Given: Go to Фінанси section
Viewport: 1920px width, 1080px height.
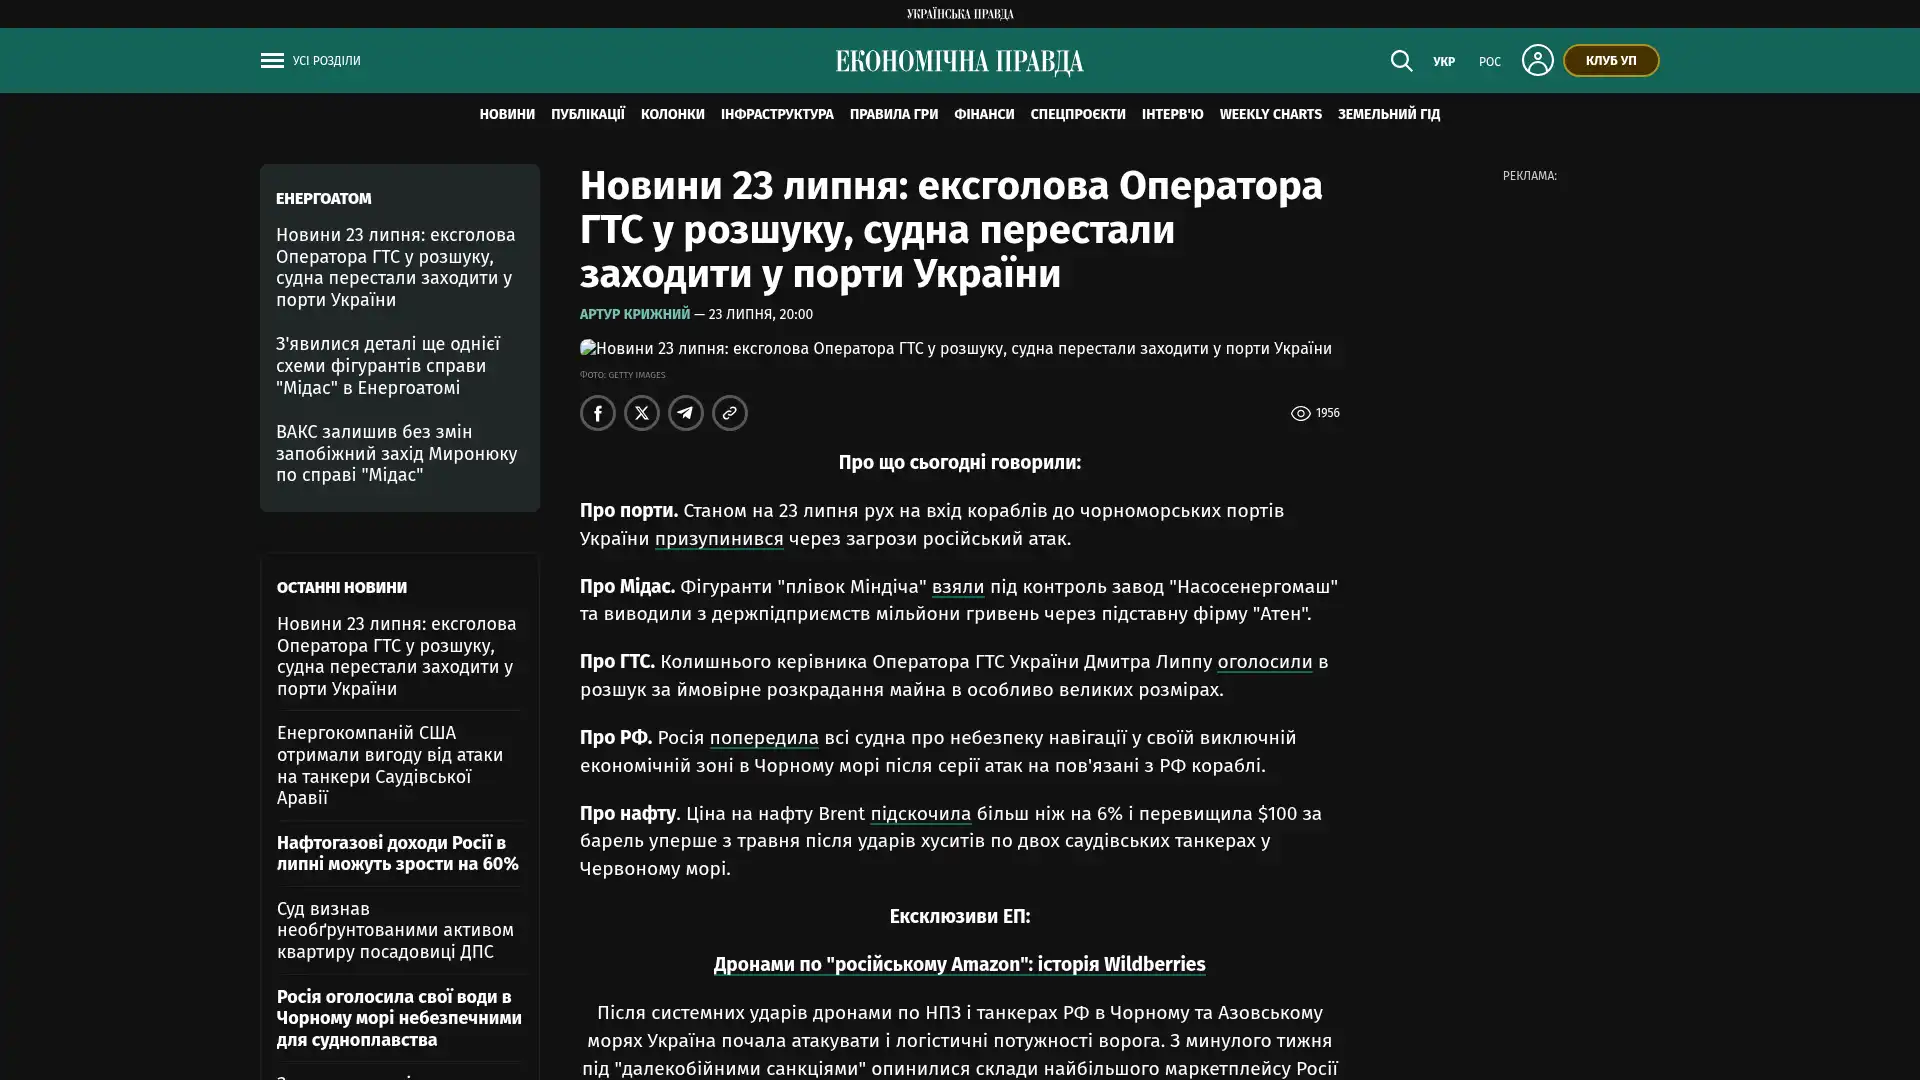Looking at the screenshot, I should tap(984, 115).
